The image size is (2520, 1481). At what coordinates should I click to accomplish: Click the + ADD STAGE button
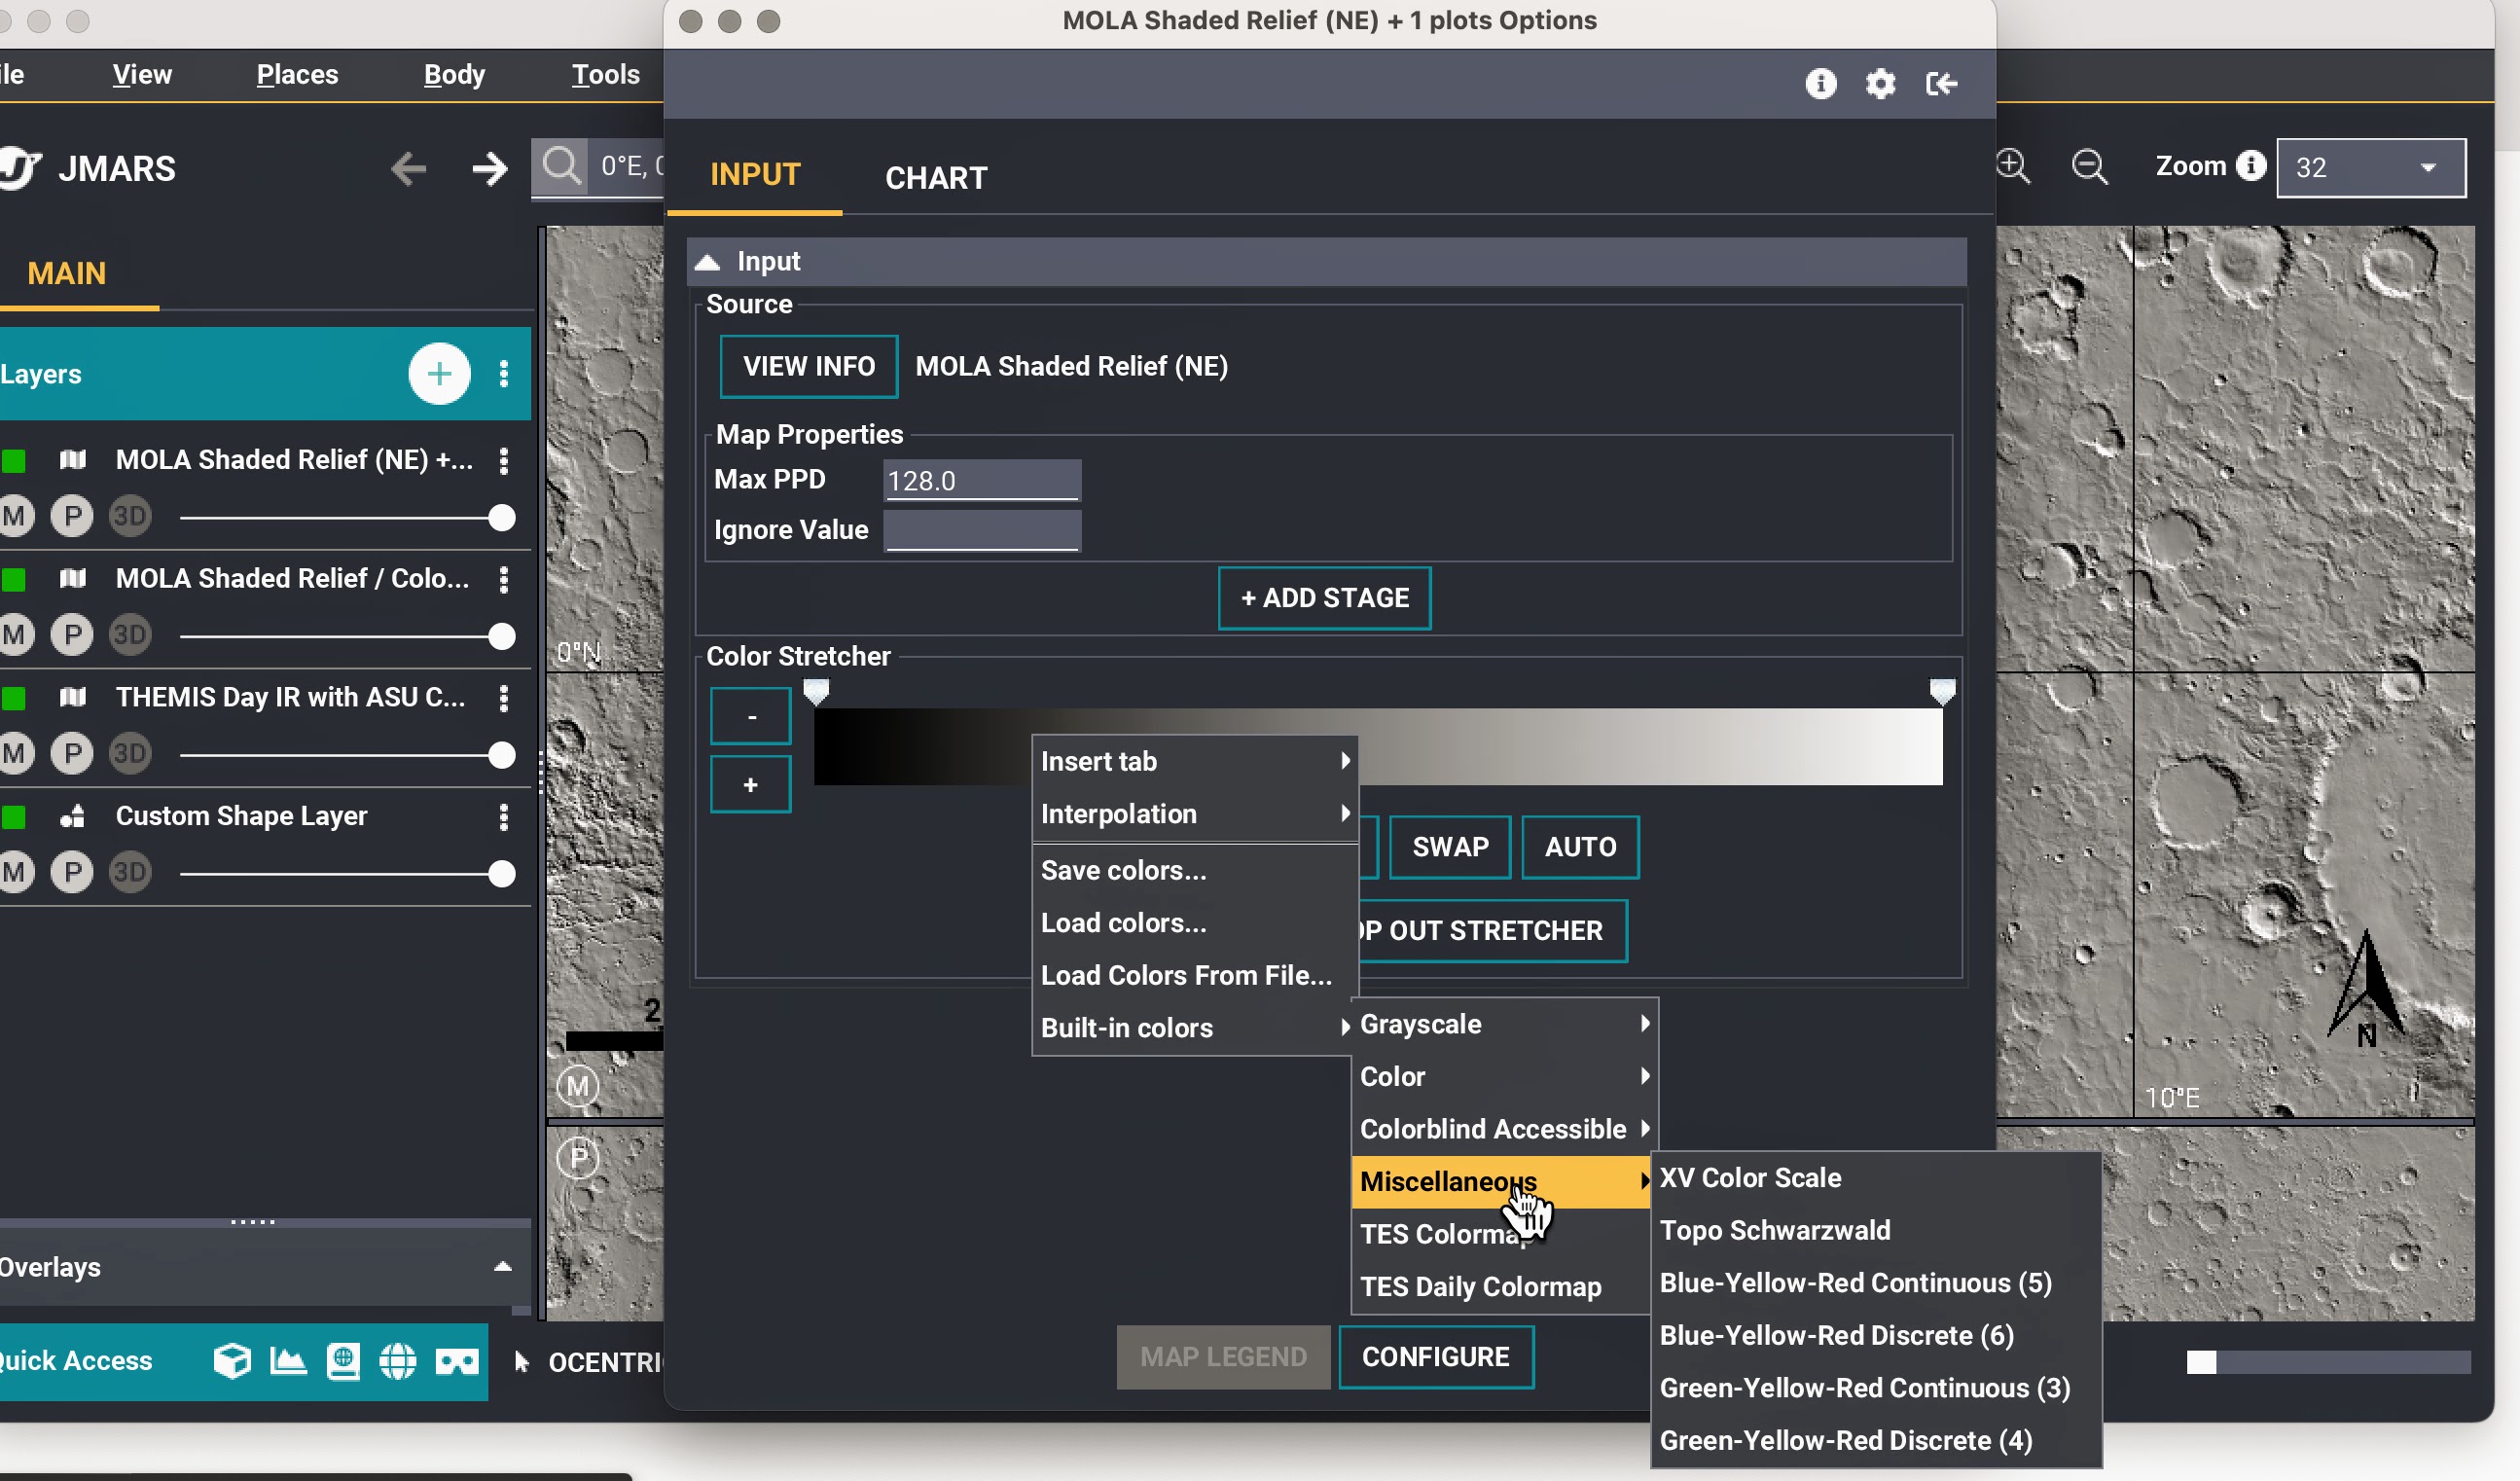pyautogui.click(x=1324, y=598)
